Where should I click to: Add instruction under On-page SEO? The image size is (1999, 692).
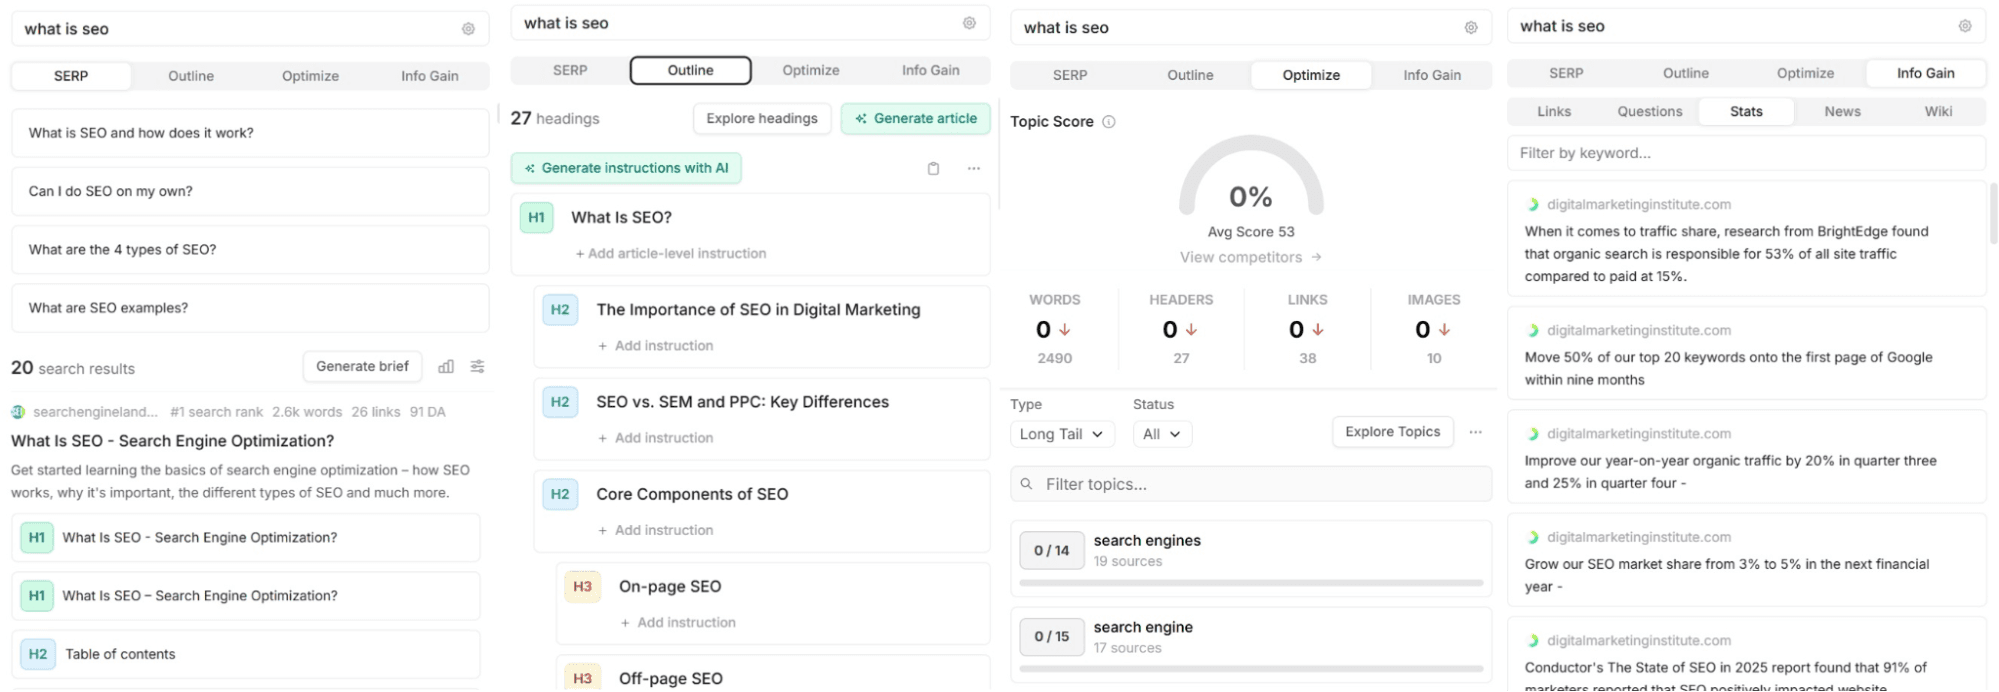[678, 623]
